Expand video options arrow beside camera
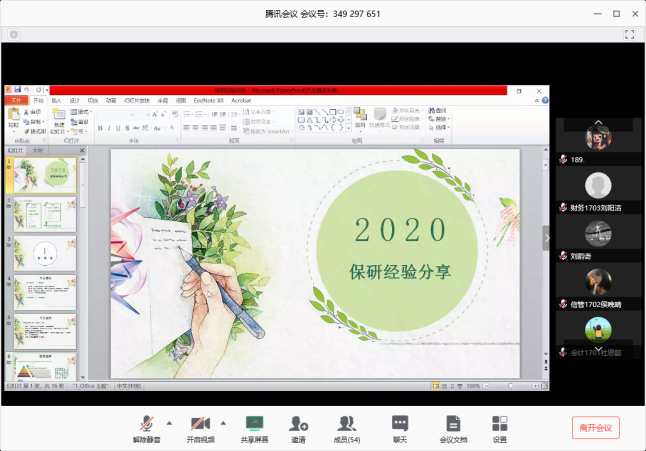The image size is (646, 451). [x=222, y=422]
